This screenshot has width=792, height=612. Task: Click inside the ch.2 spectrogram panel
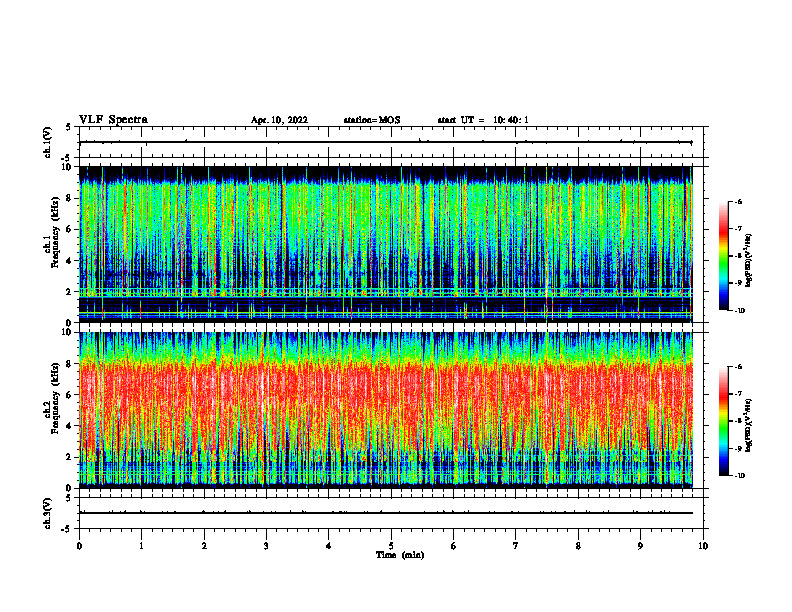(x=385, y=410)
